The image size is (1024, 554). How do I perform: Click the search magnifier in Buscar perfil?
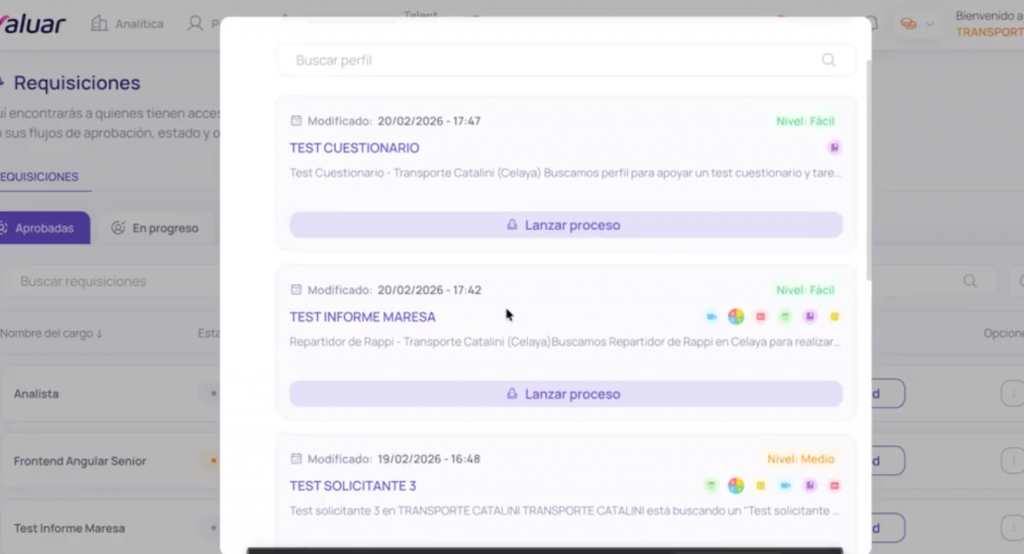(x=828, y=60)
